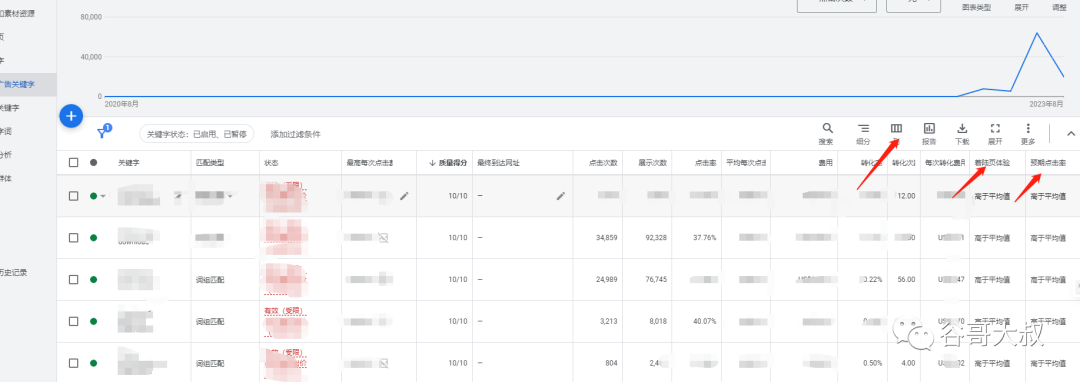Click the chart 展开 expand label
This screenshot has width=1080, height=382.
pos(1021,8)
